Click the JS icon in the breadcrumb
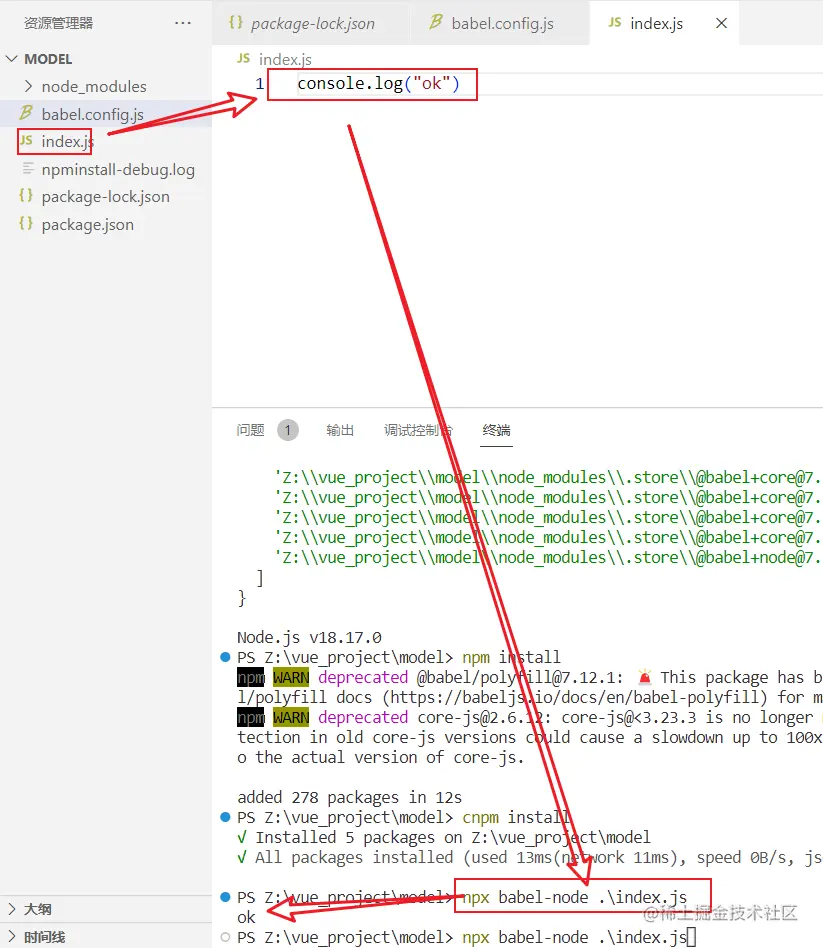 (243, 58)
